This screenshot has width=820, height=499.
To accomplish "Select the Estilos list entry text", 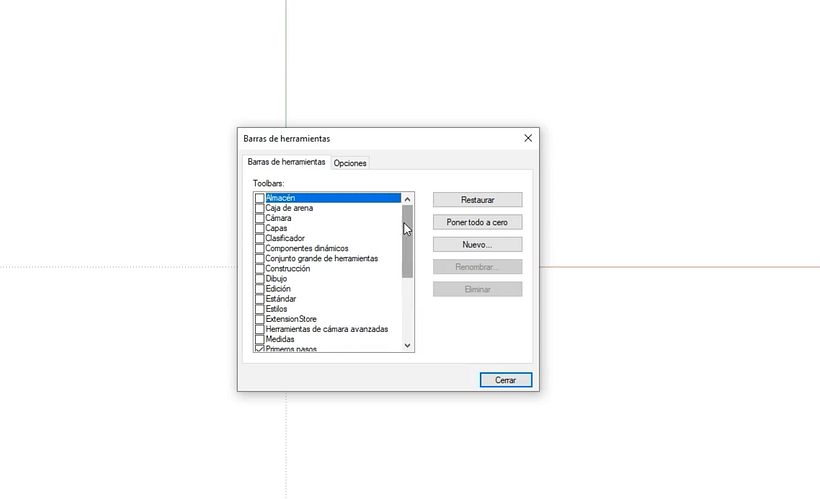I will (x=276, y=309).
